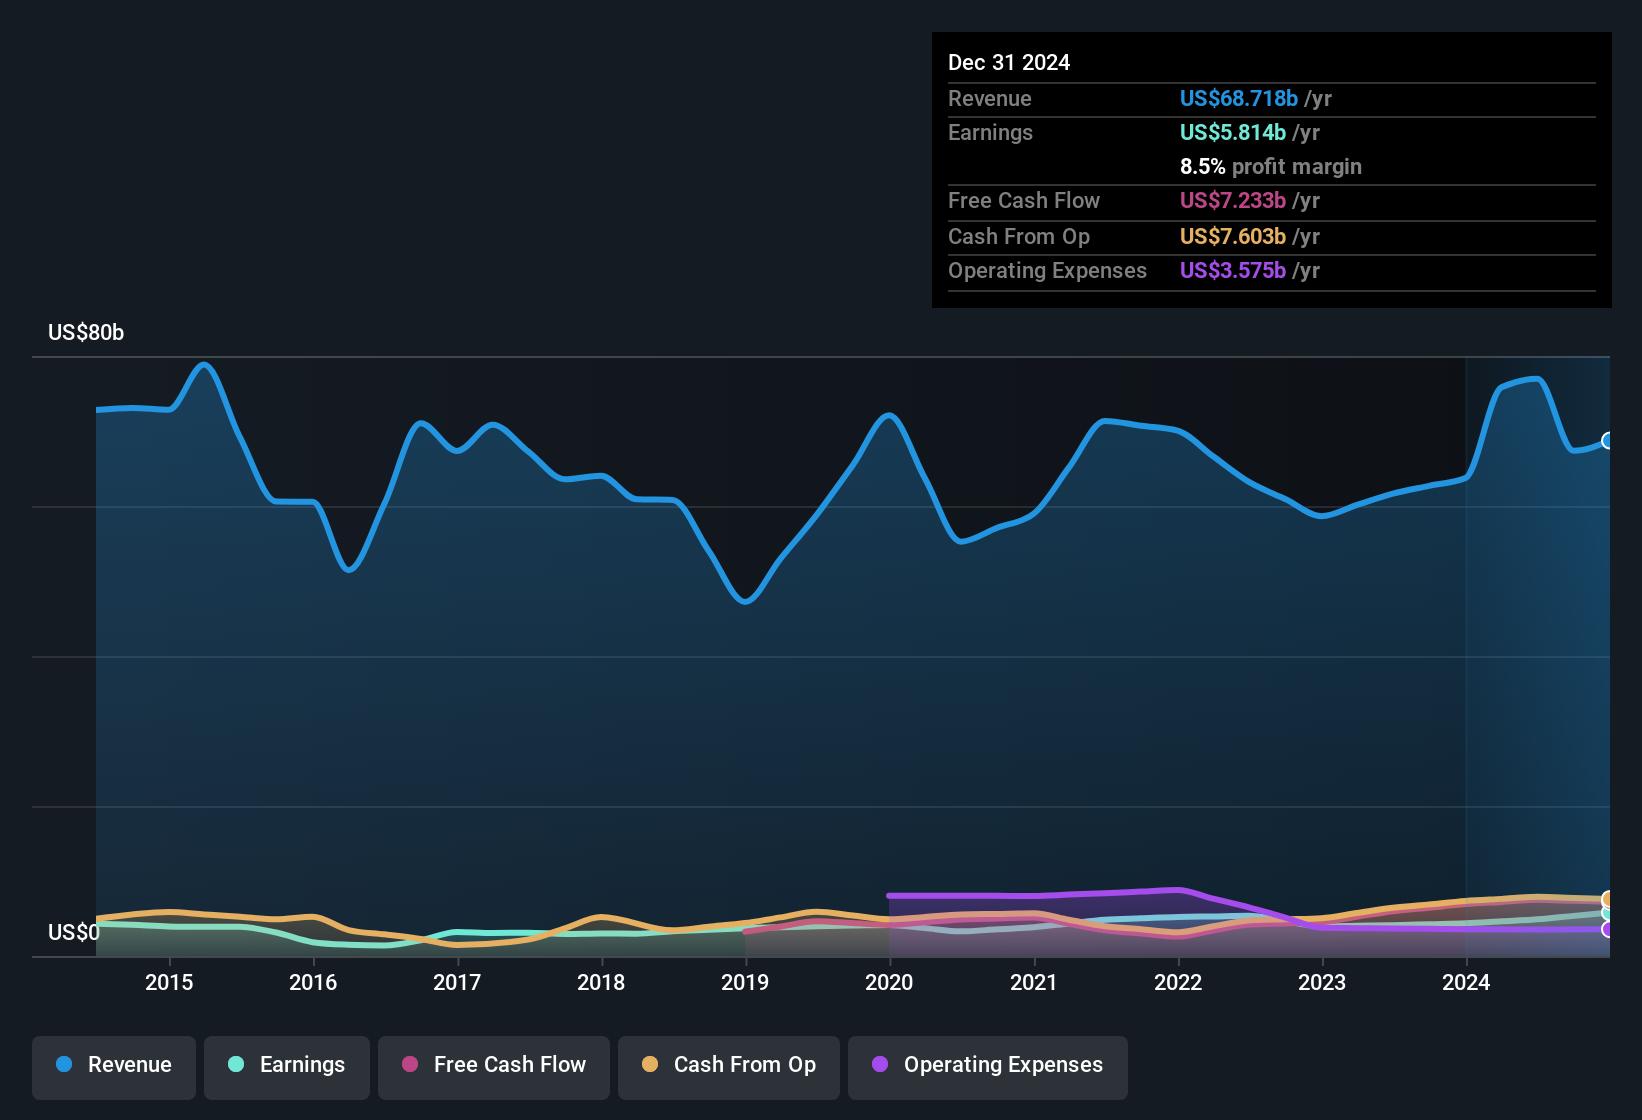Toggle the Free Cash Flow series
1642x1120 pixels.
[x=494, y=1066]
